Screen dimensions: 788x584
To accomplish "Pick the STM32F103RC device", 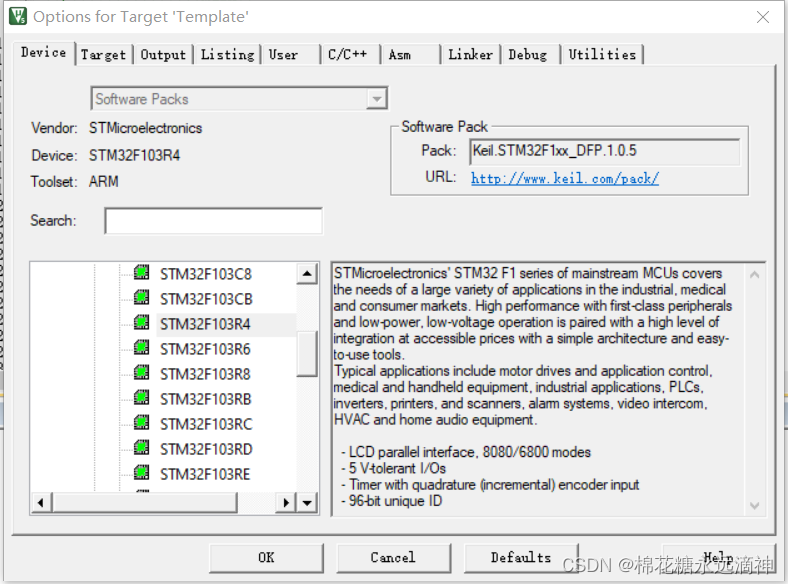I will pos(206,425).
